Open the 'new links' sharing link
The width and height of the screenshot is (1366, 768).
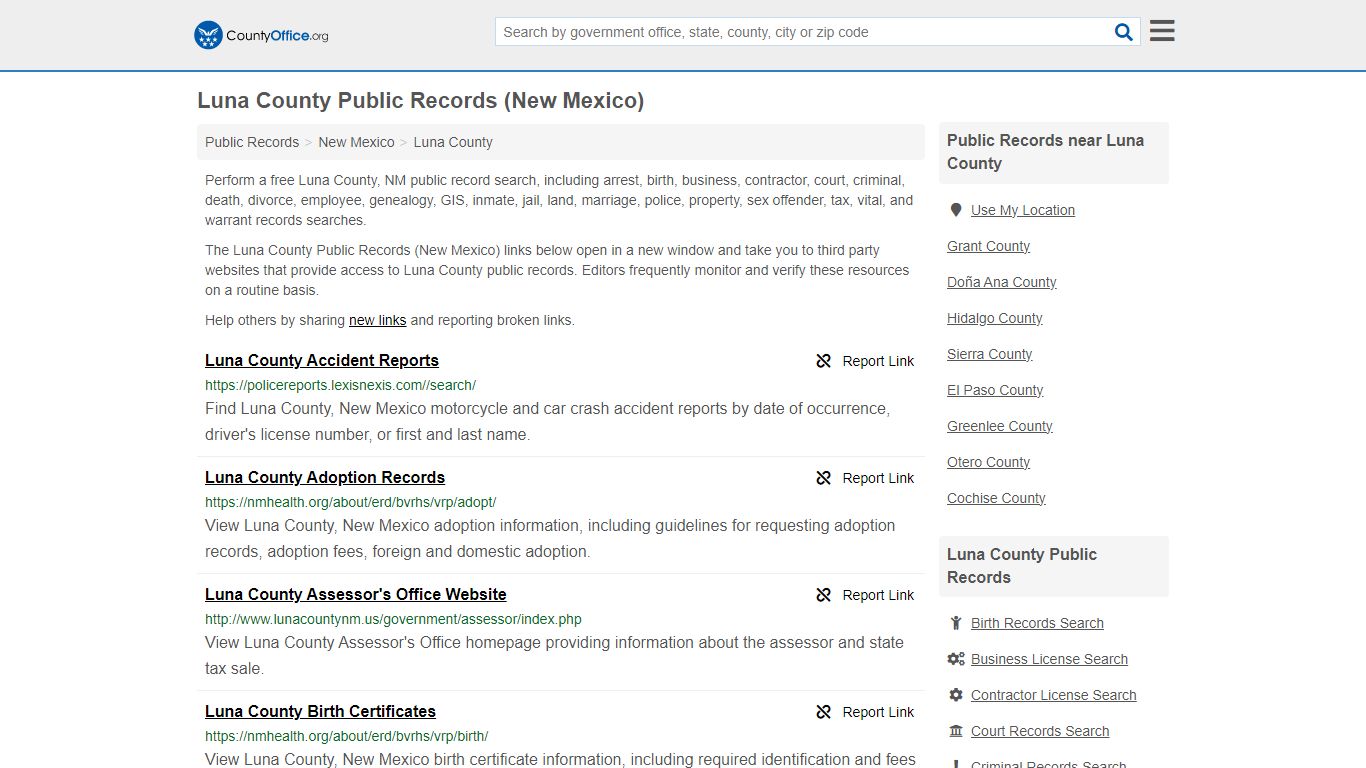[377, 321]
